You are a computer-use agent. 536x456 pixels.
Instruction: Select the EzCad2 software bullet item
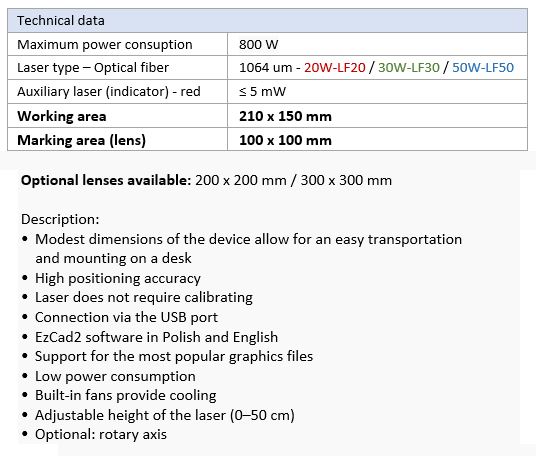[156, 337]
